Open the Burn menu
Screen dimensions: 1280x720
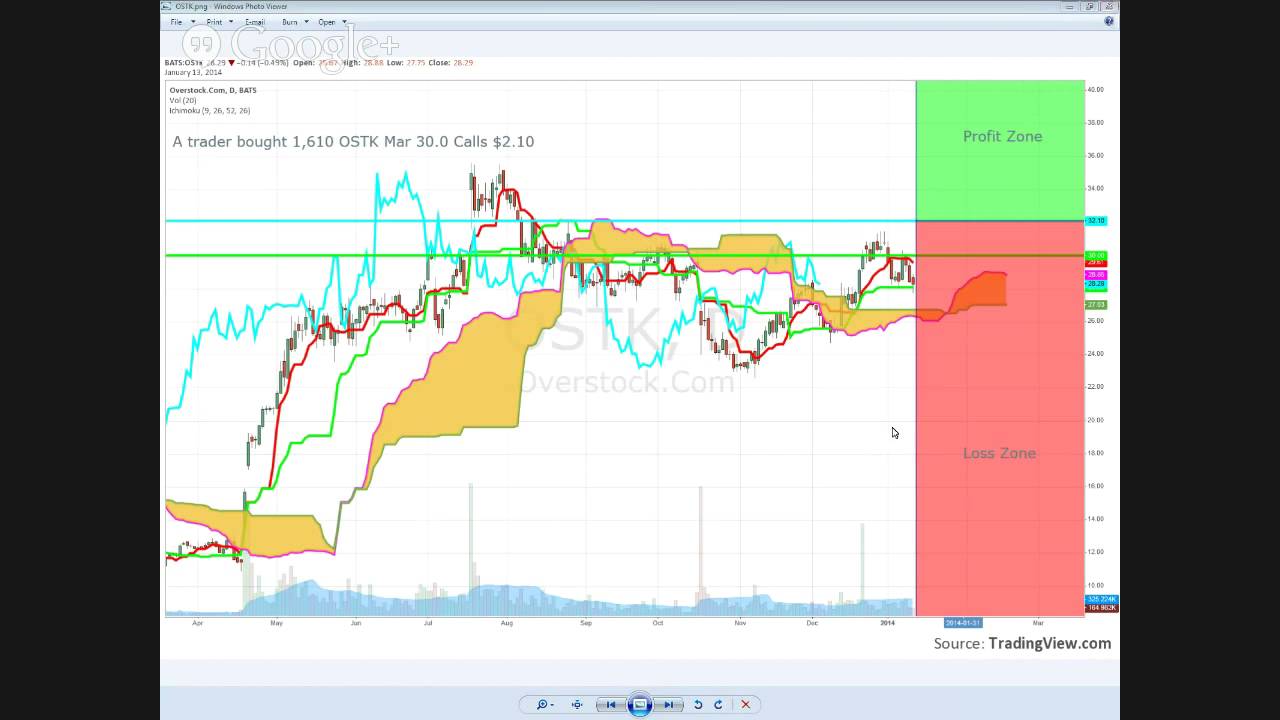[290, 21]
